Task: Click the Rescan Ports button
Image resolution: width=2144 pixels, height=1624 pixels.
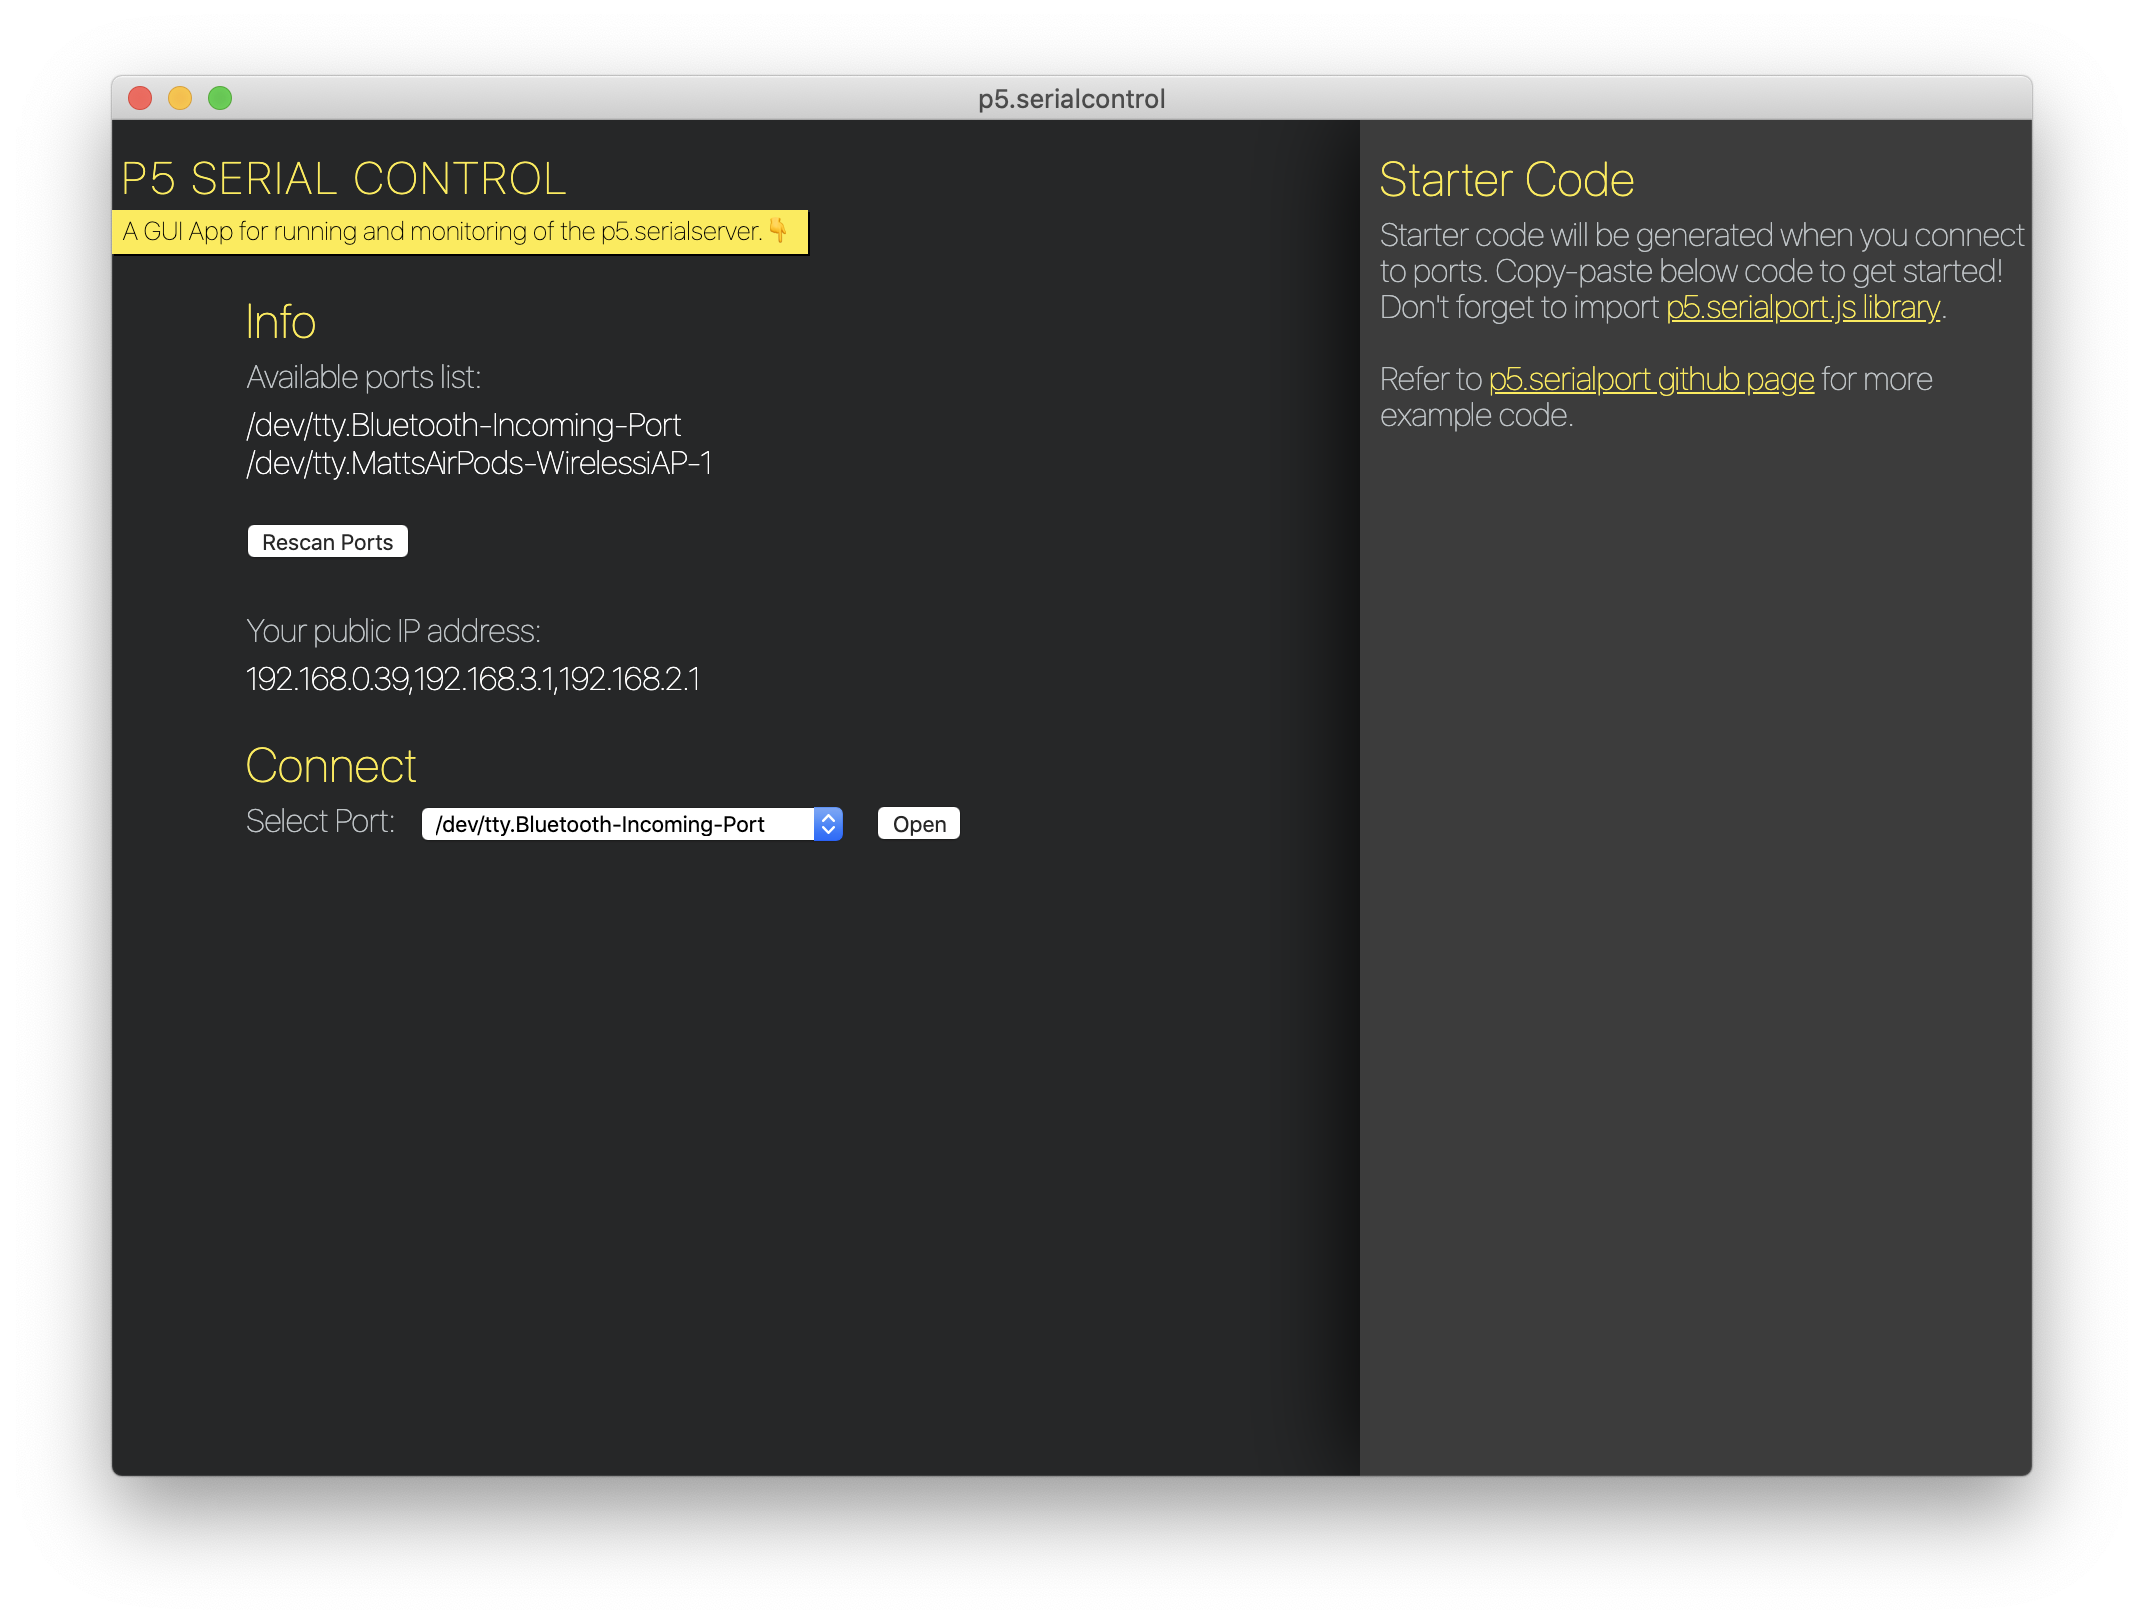Action: (x=327, y=542)
